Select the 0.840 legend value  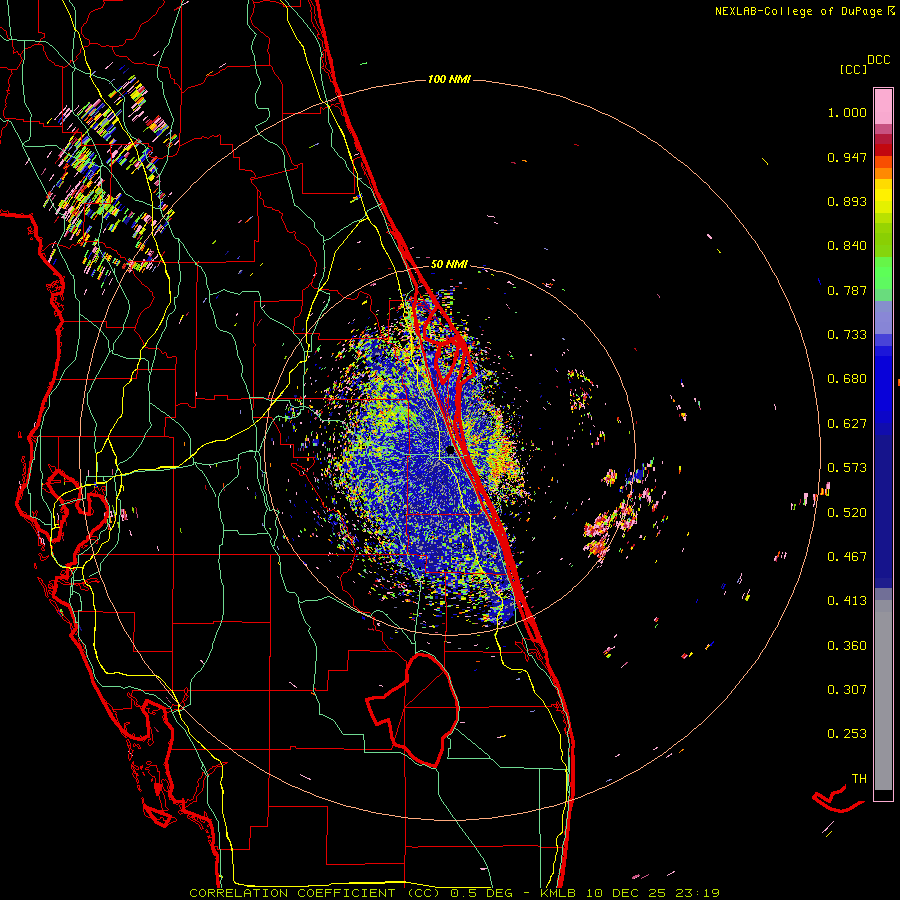point(847,246)
